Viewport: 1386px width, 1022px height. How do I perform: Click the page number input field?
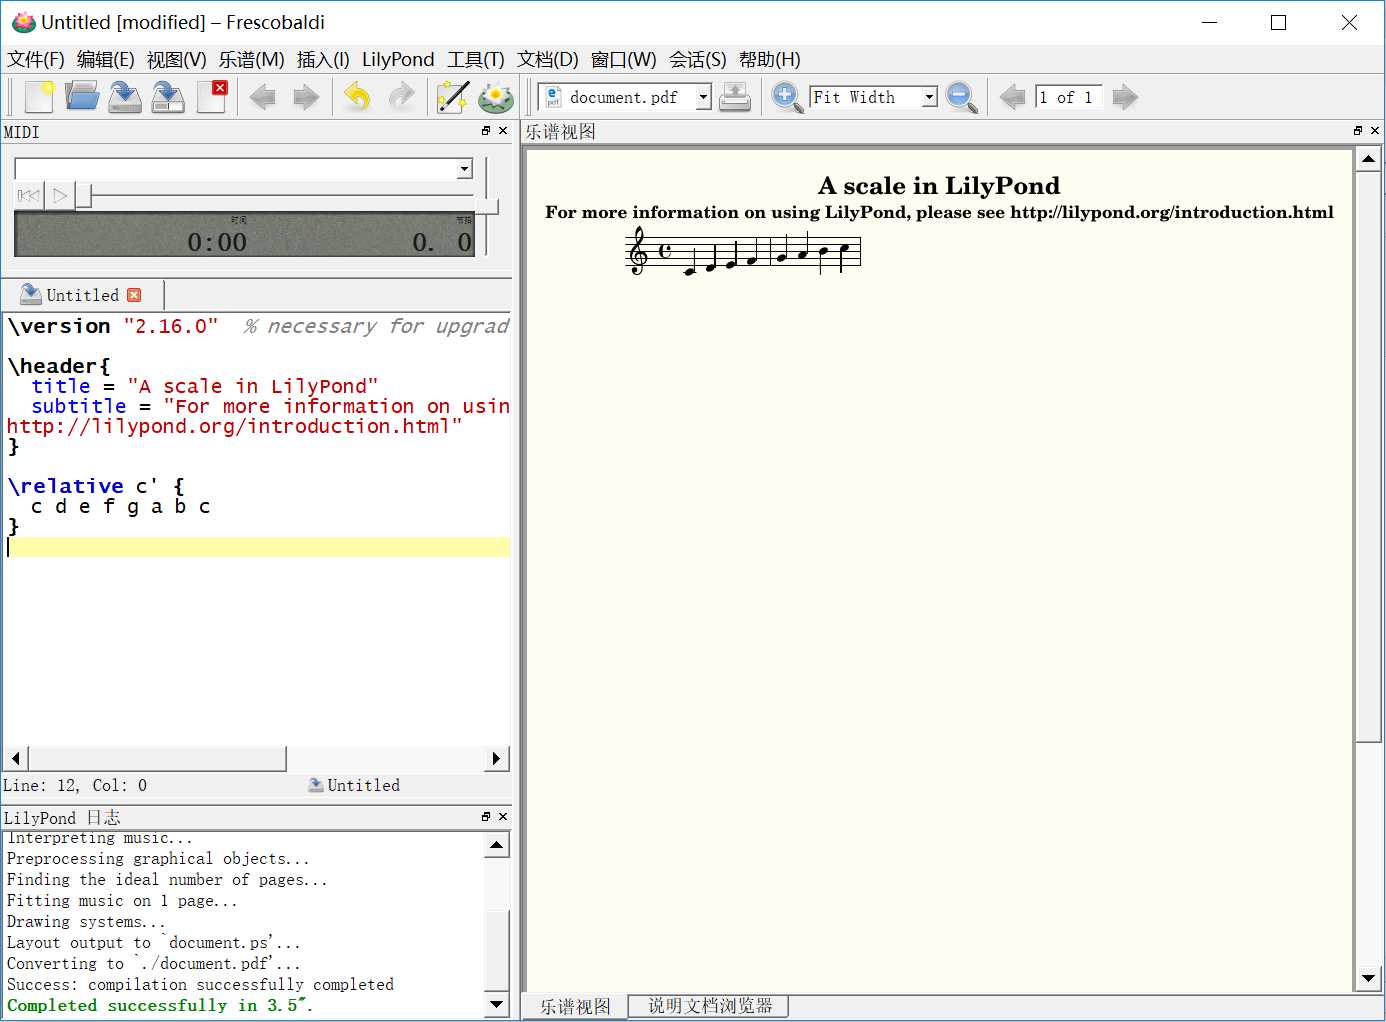[x=1068, y=97]
